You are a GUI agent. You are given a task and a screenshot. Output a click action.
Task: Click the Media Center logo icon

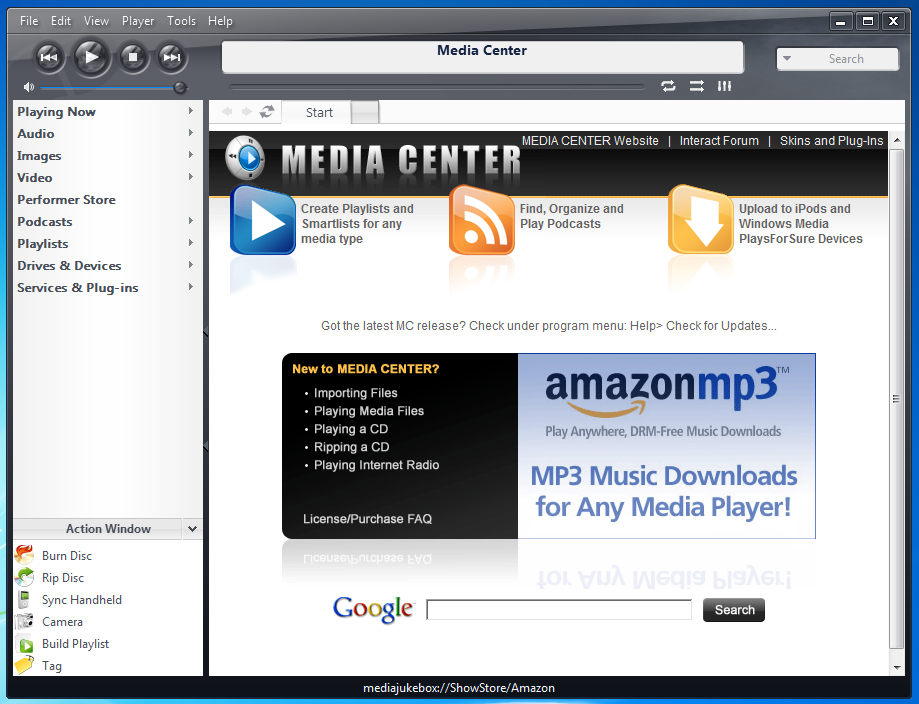pos(245,158)
